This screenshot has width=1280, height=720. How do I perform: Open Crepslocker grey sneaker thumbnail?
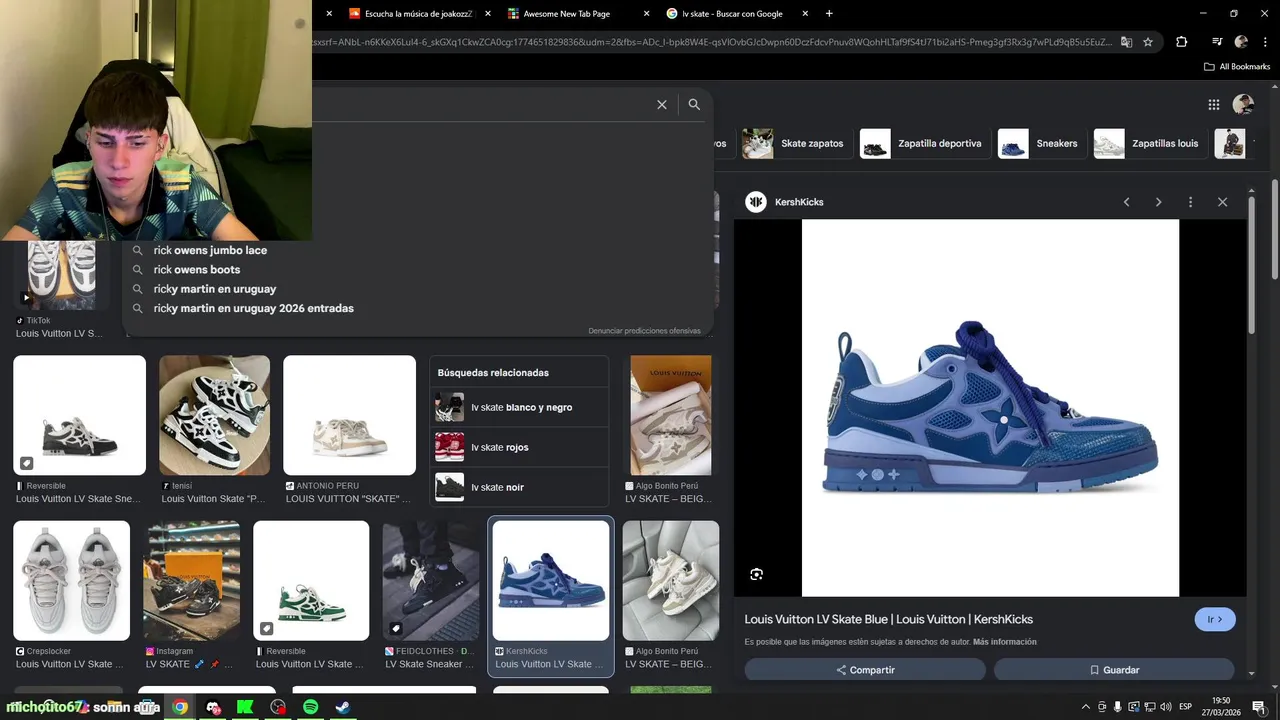[x=71, y=581]
